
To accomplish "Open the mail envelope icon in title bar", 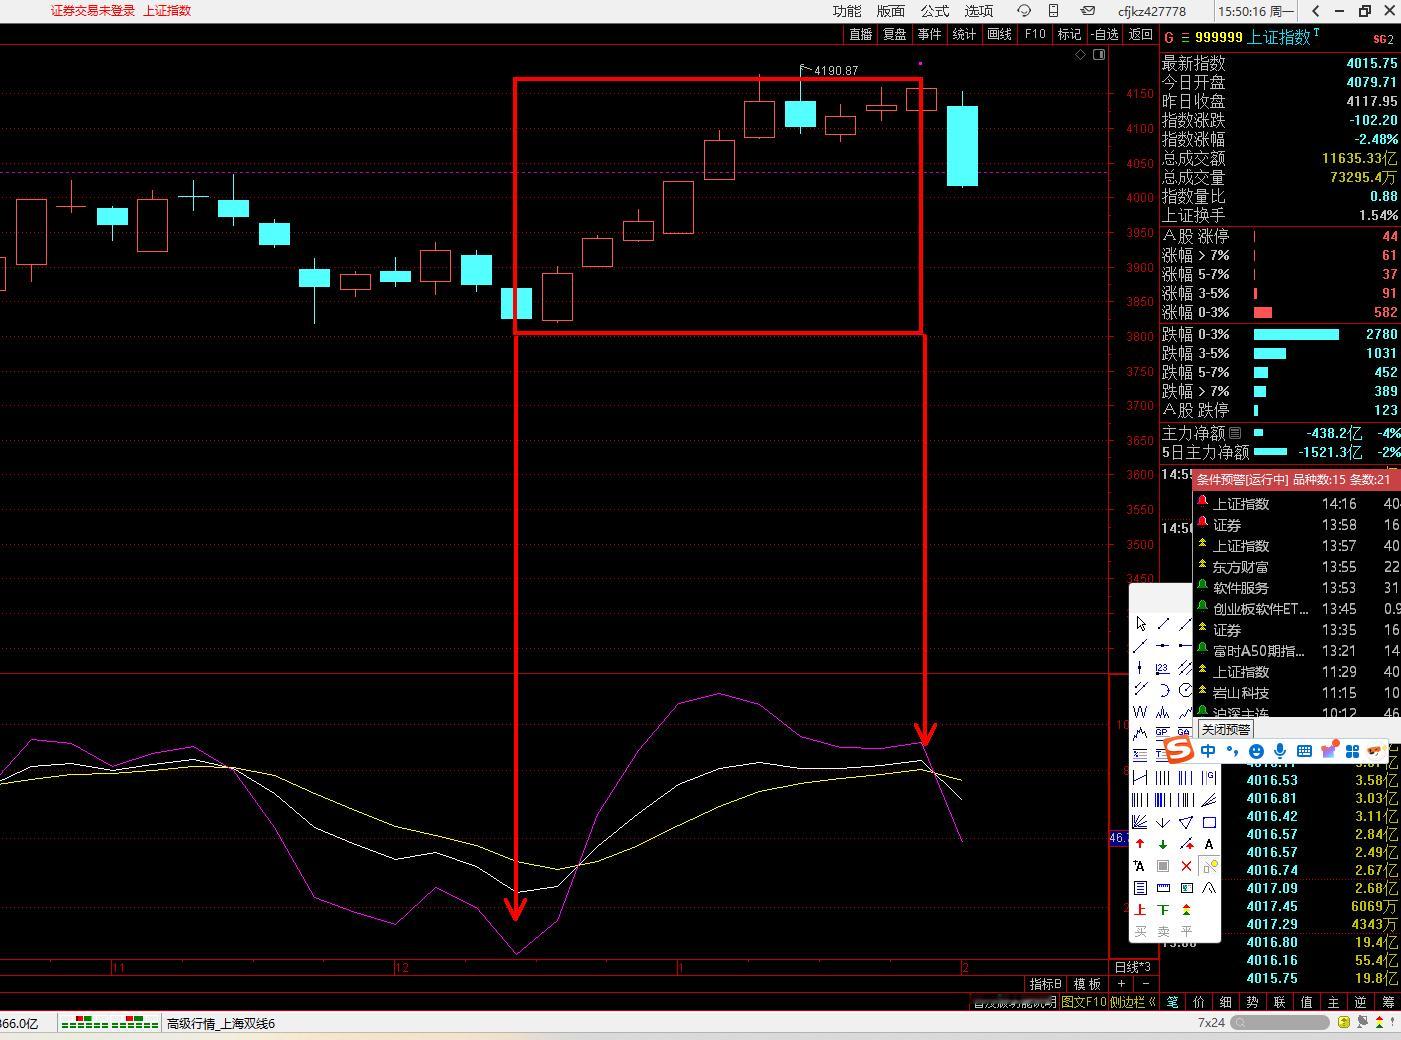I will [x=1088, y=11].
